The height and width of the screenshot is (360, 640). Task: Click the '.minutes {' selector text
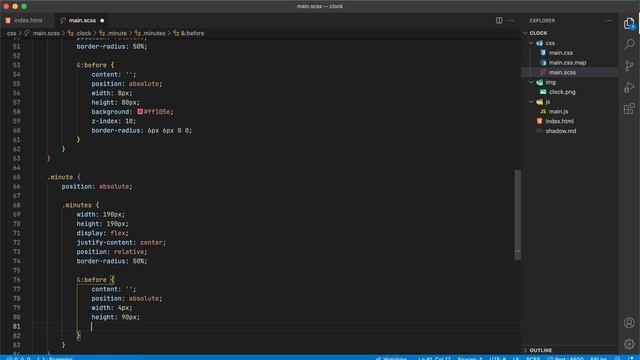[80, 205]
